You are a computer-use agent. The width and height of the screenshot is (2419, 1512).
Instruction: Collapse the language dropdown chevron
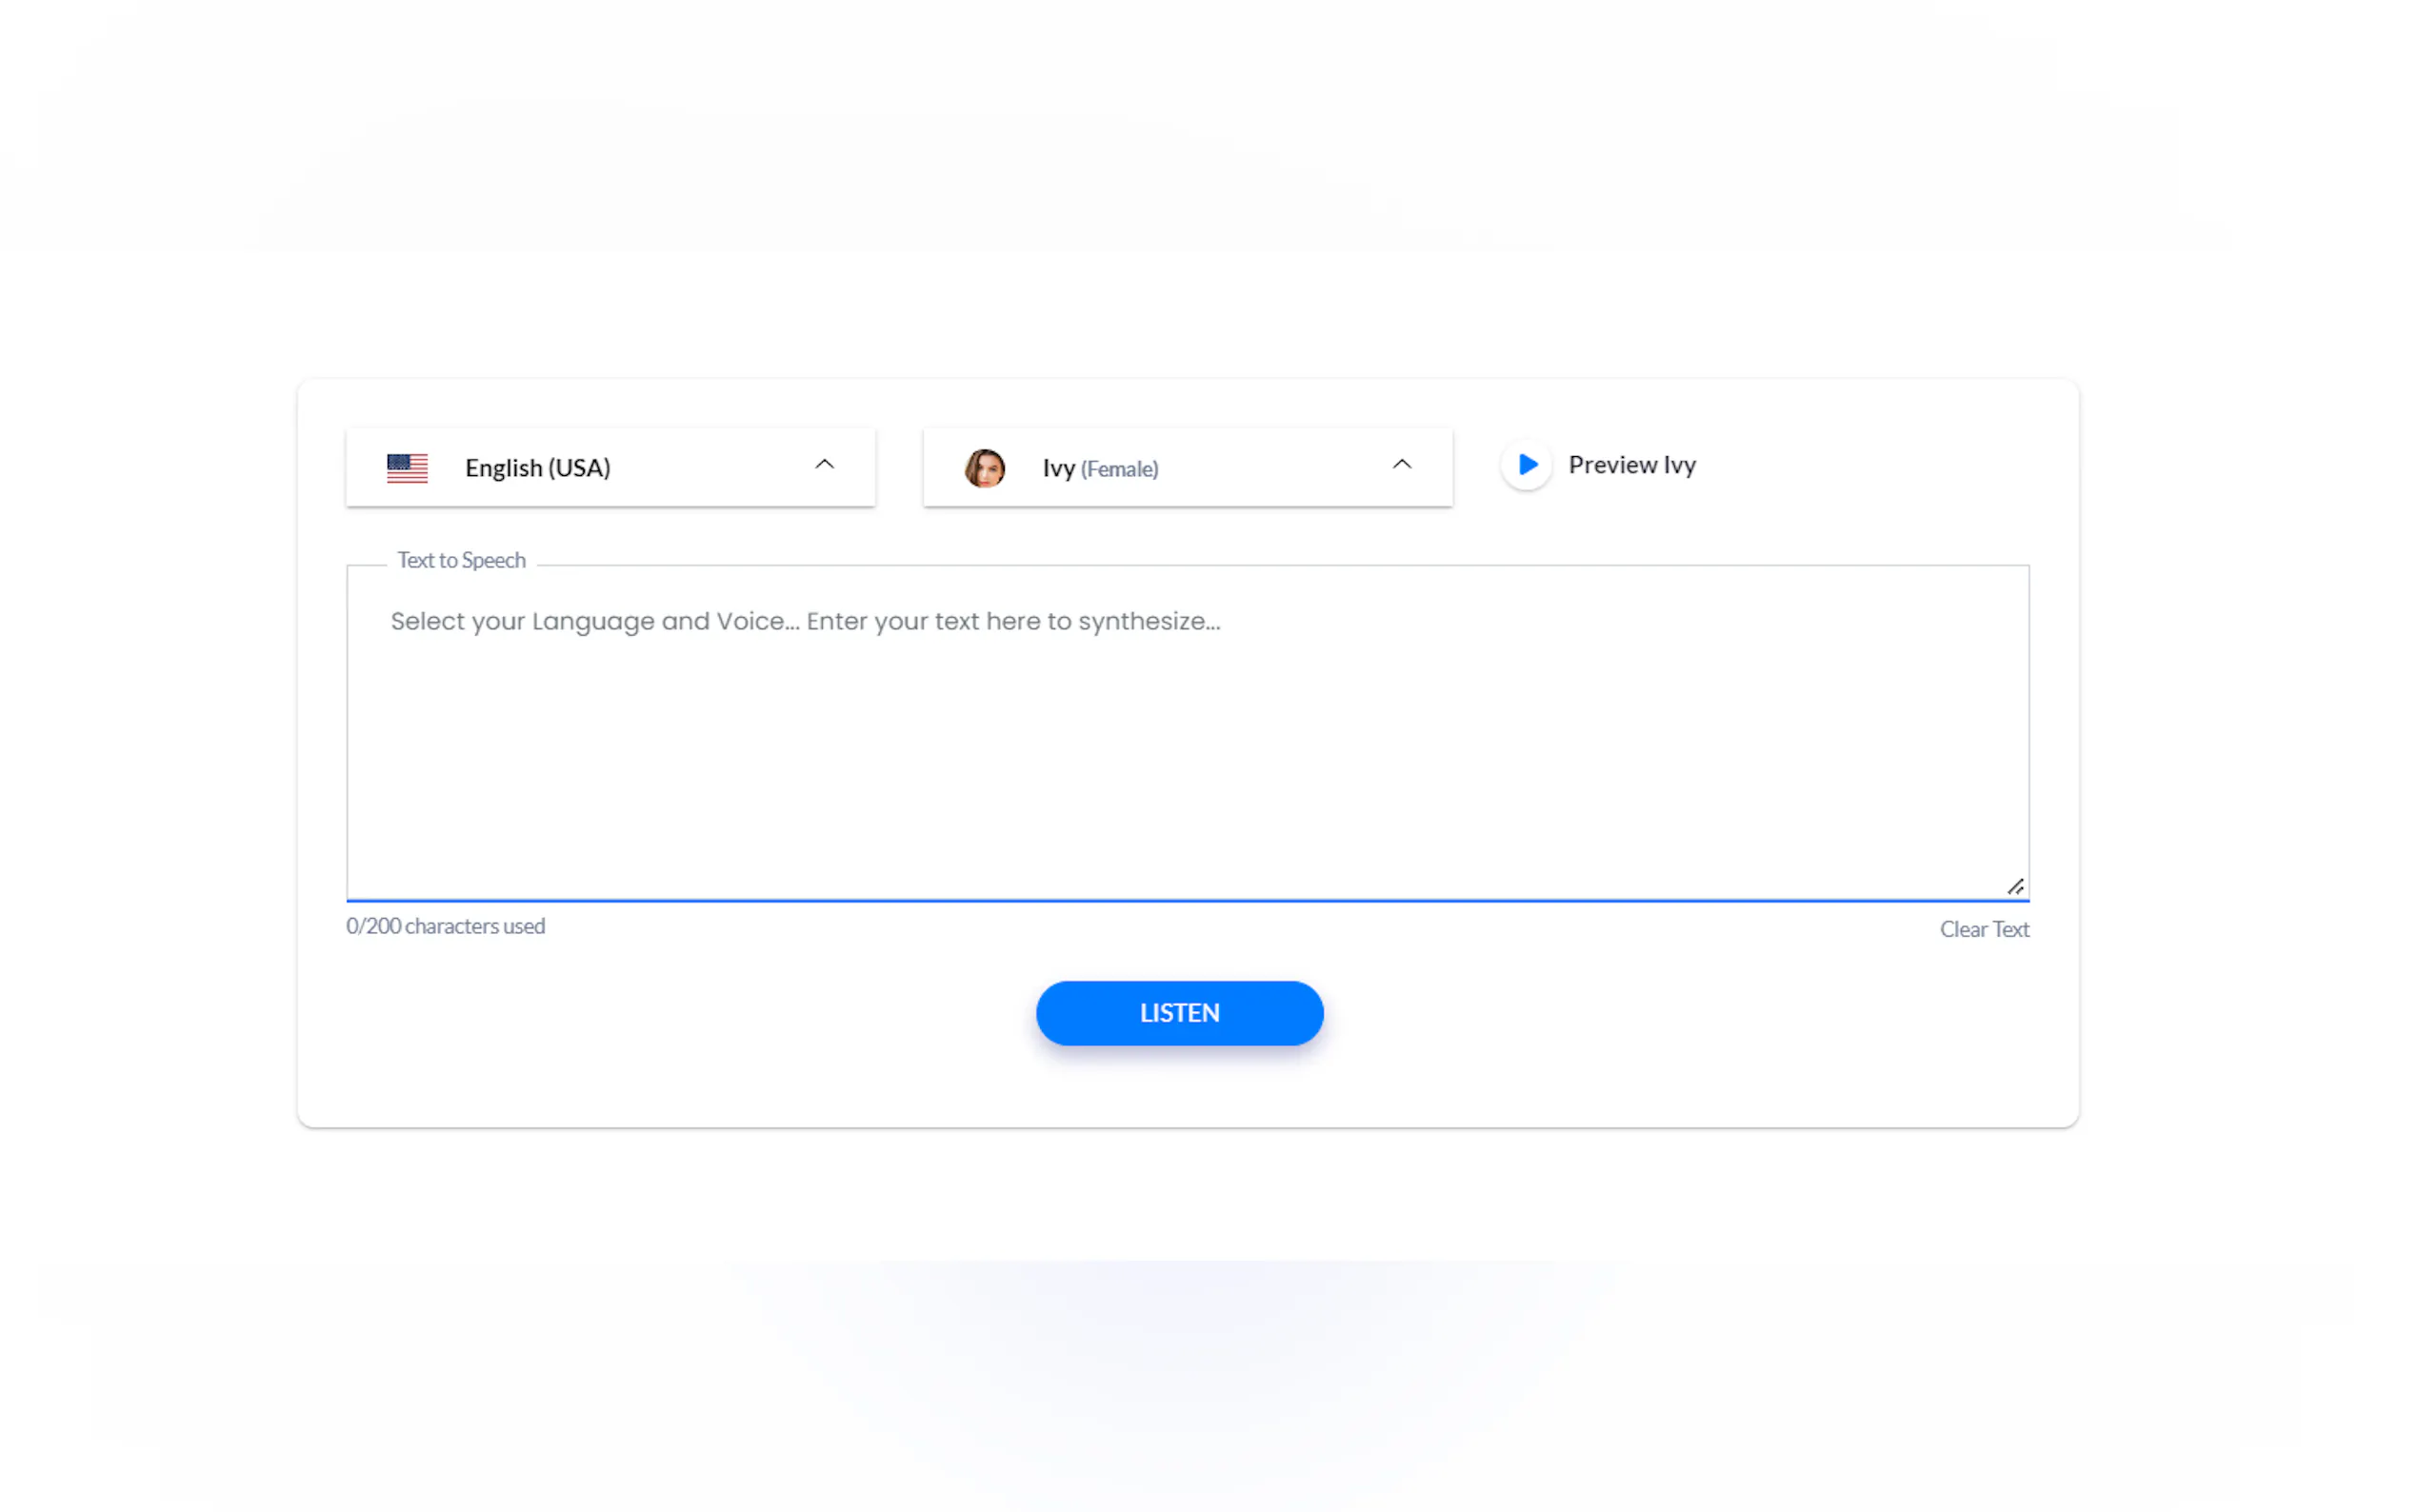pos(824,465)
